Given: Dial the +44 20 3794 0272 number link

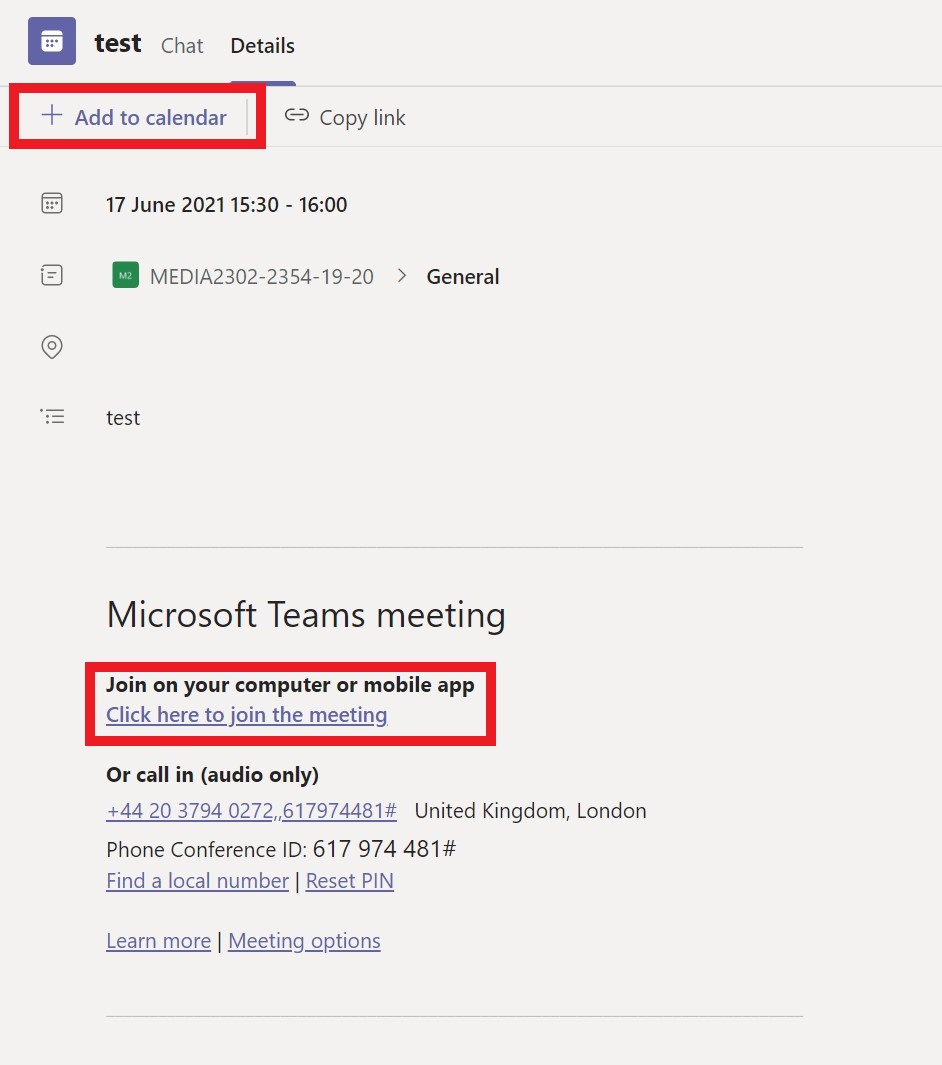Looking at the screenshot, I should (x=251, y=810).
